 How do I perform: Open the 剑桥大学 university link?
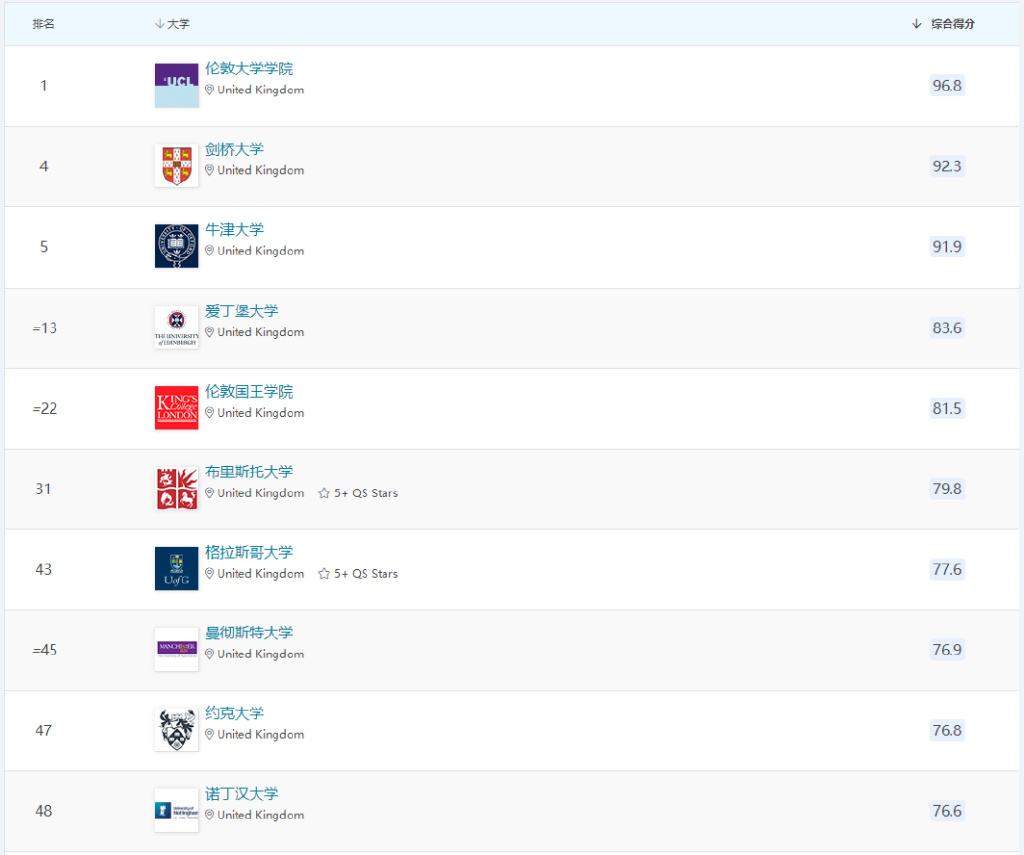coord(234,149)
